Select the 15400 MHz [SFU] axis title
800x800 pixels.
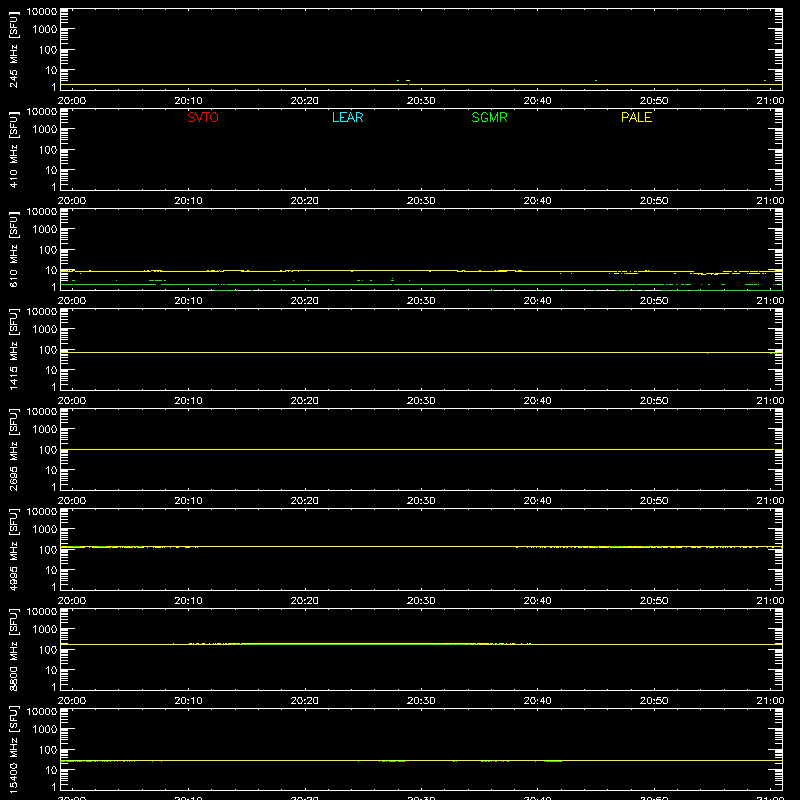pyautogui.click(x=13, y=749)
